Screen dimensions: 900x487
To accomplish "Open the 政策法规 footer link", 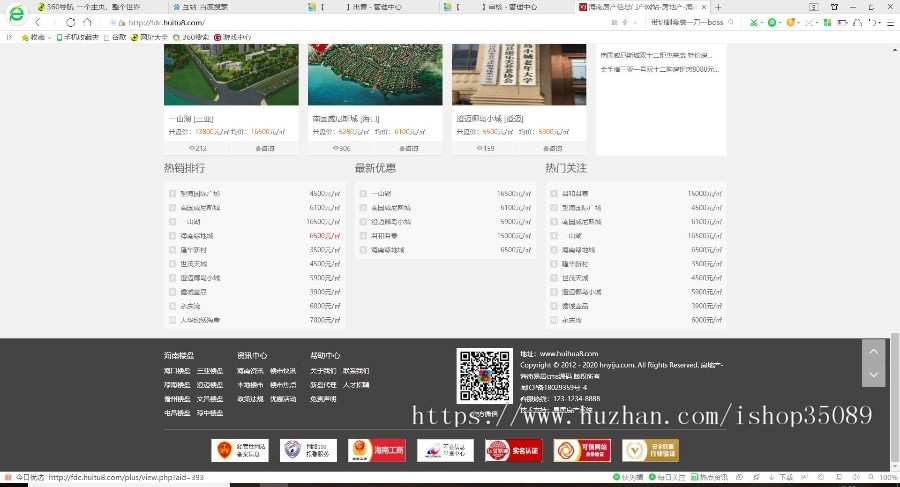I will click(x=250, y=399).
